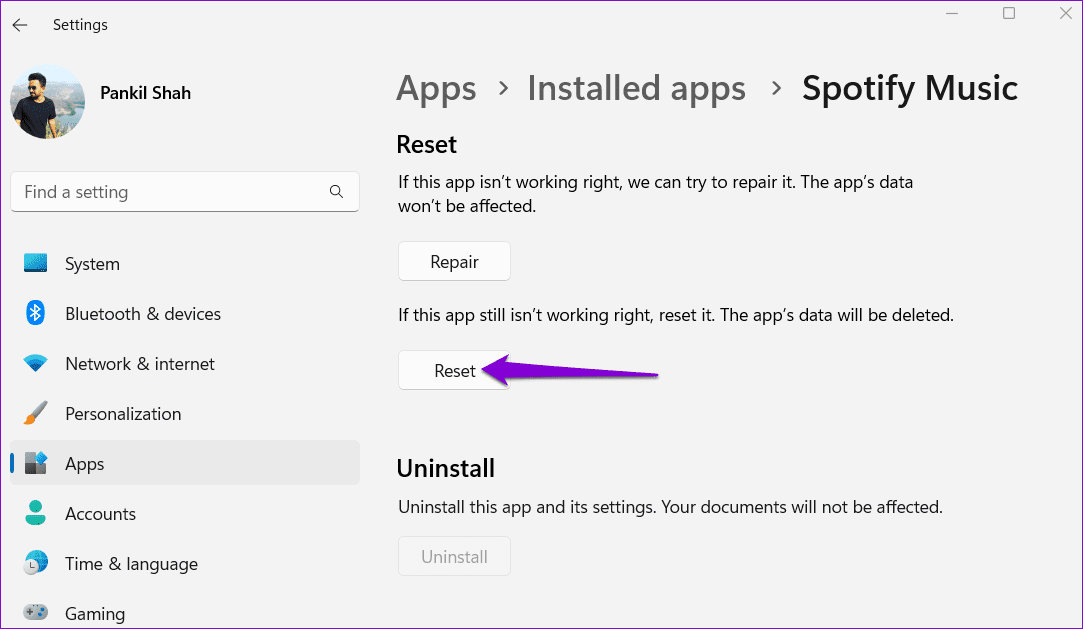The image size is (1083, 629).
Task: Open the Pankil Shah account name
Action: pyautogui.click(x=145, y=93)
